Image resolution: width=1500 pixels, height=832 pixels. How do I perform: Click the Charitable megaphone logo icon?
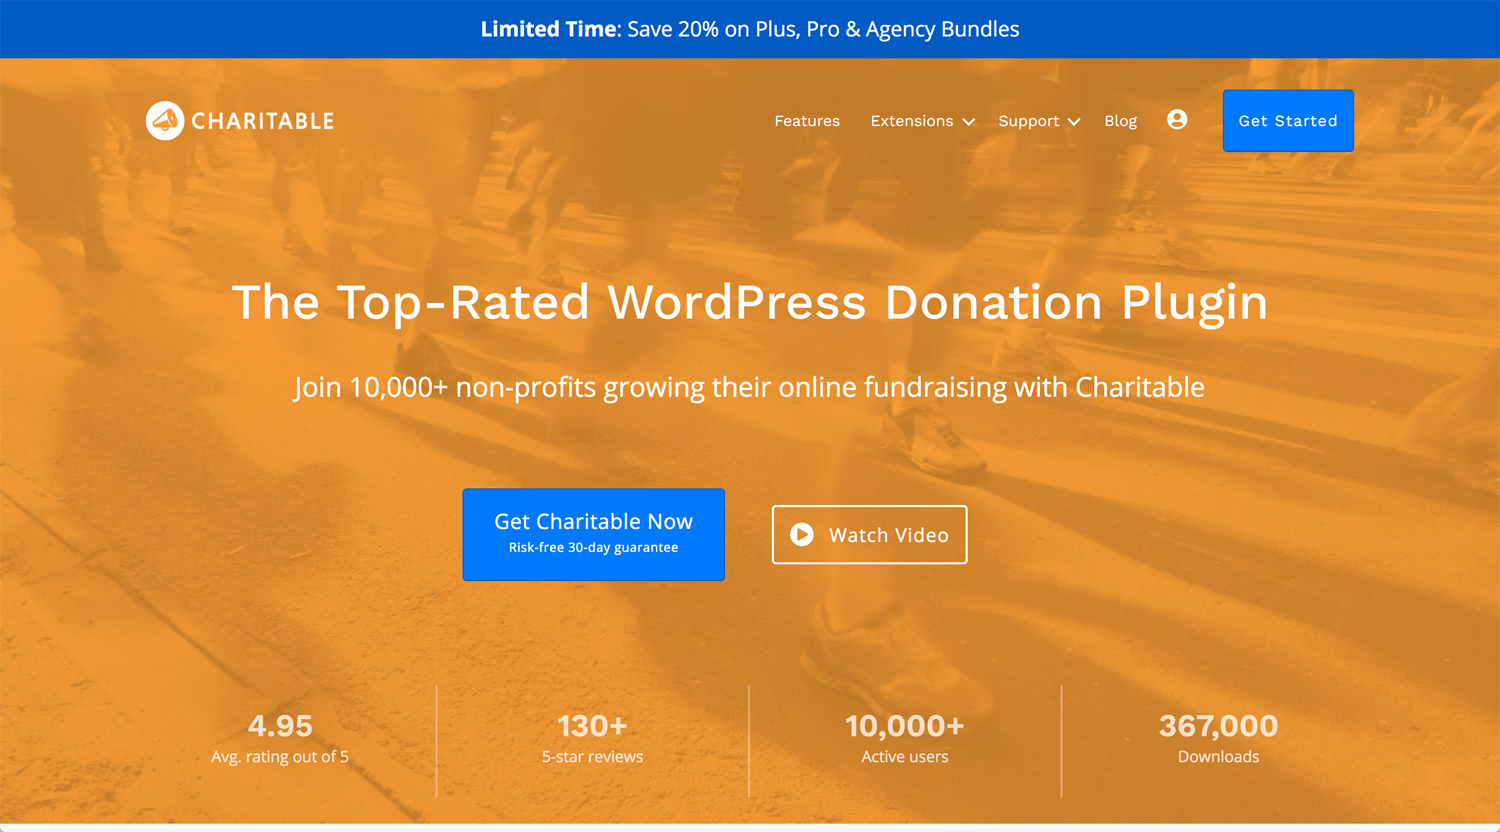(x=165, y=121)
